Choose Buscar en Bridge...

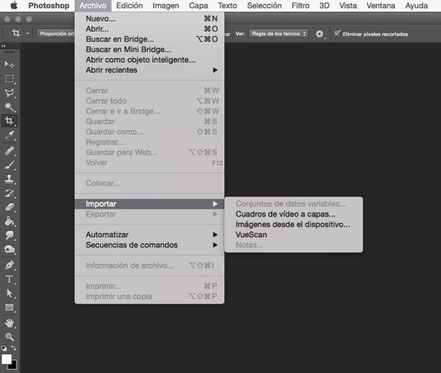pos(150,39)
